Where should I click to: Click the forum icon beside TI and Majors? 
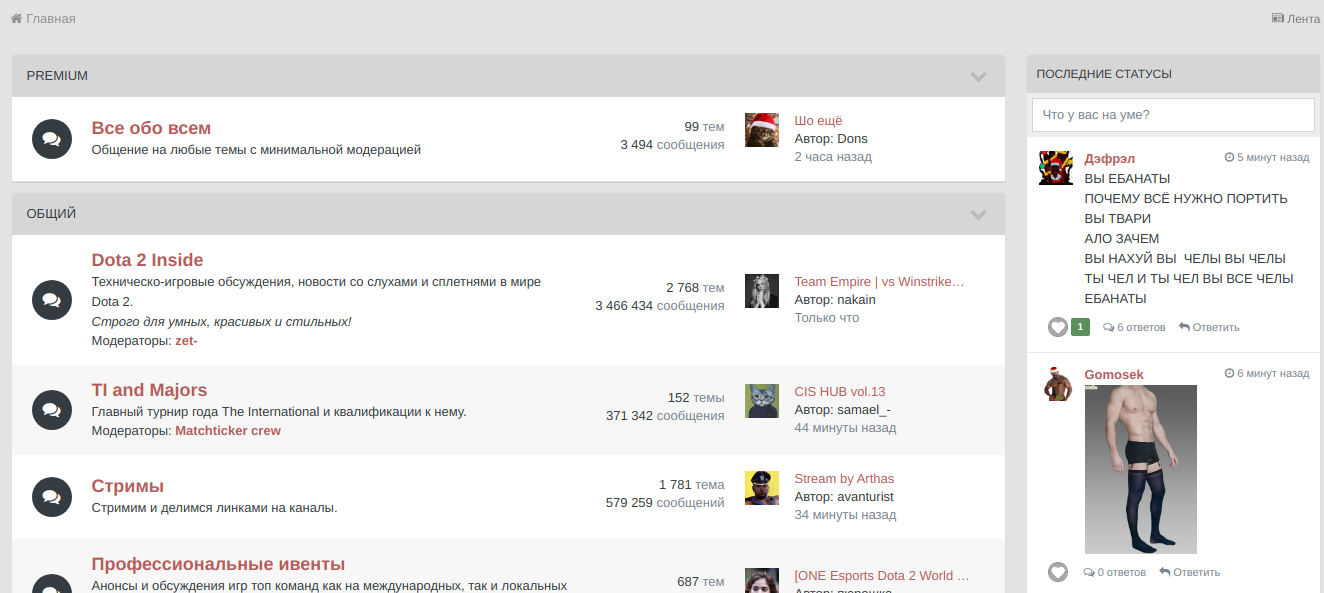coord(51,410)
